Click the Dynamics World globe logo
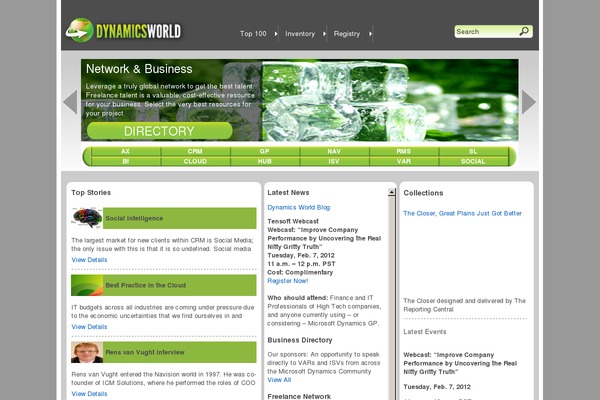The width and height of the screenshot is (600, 400). tap(80, 30)
